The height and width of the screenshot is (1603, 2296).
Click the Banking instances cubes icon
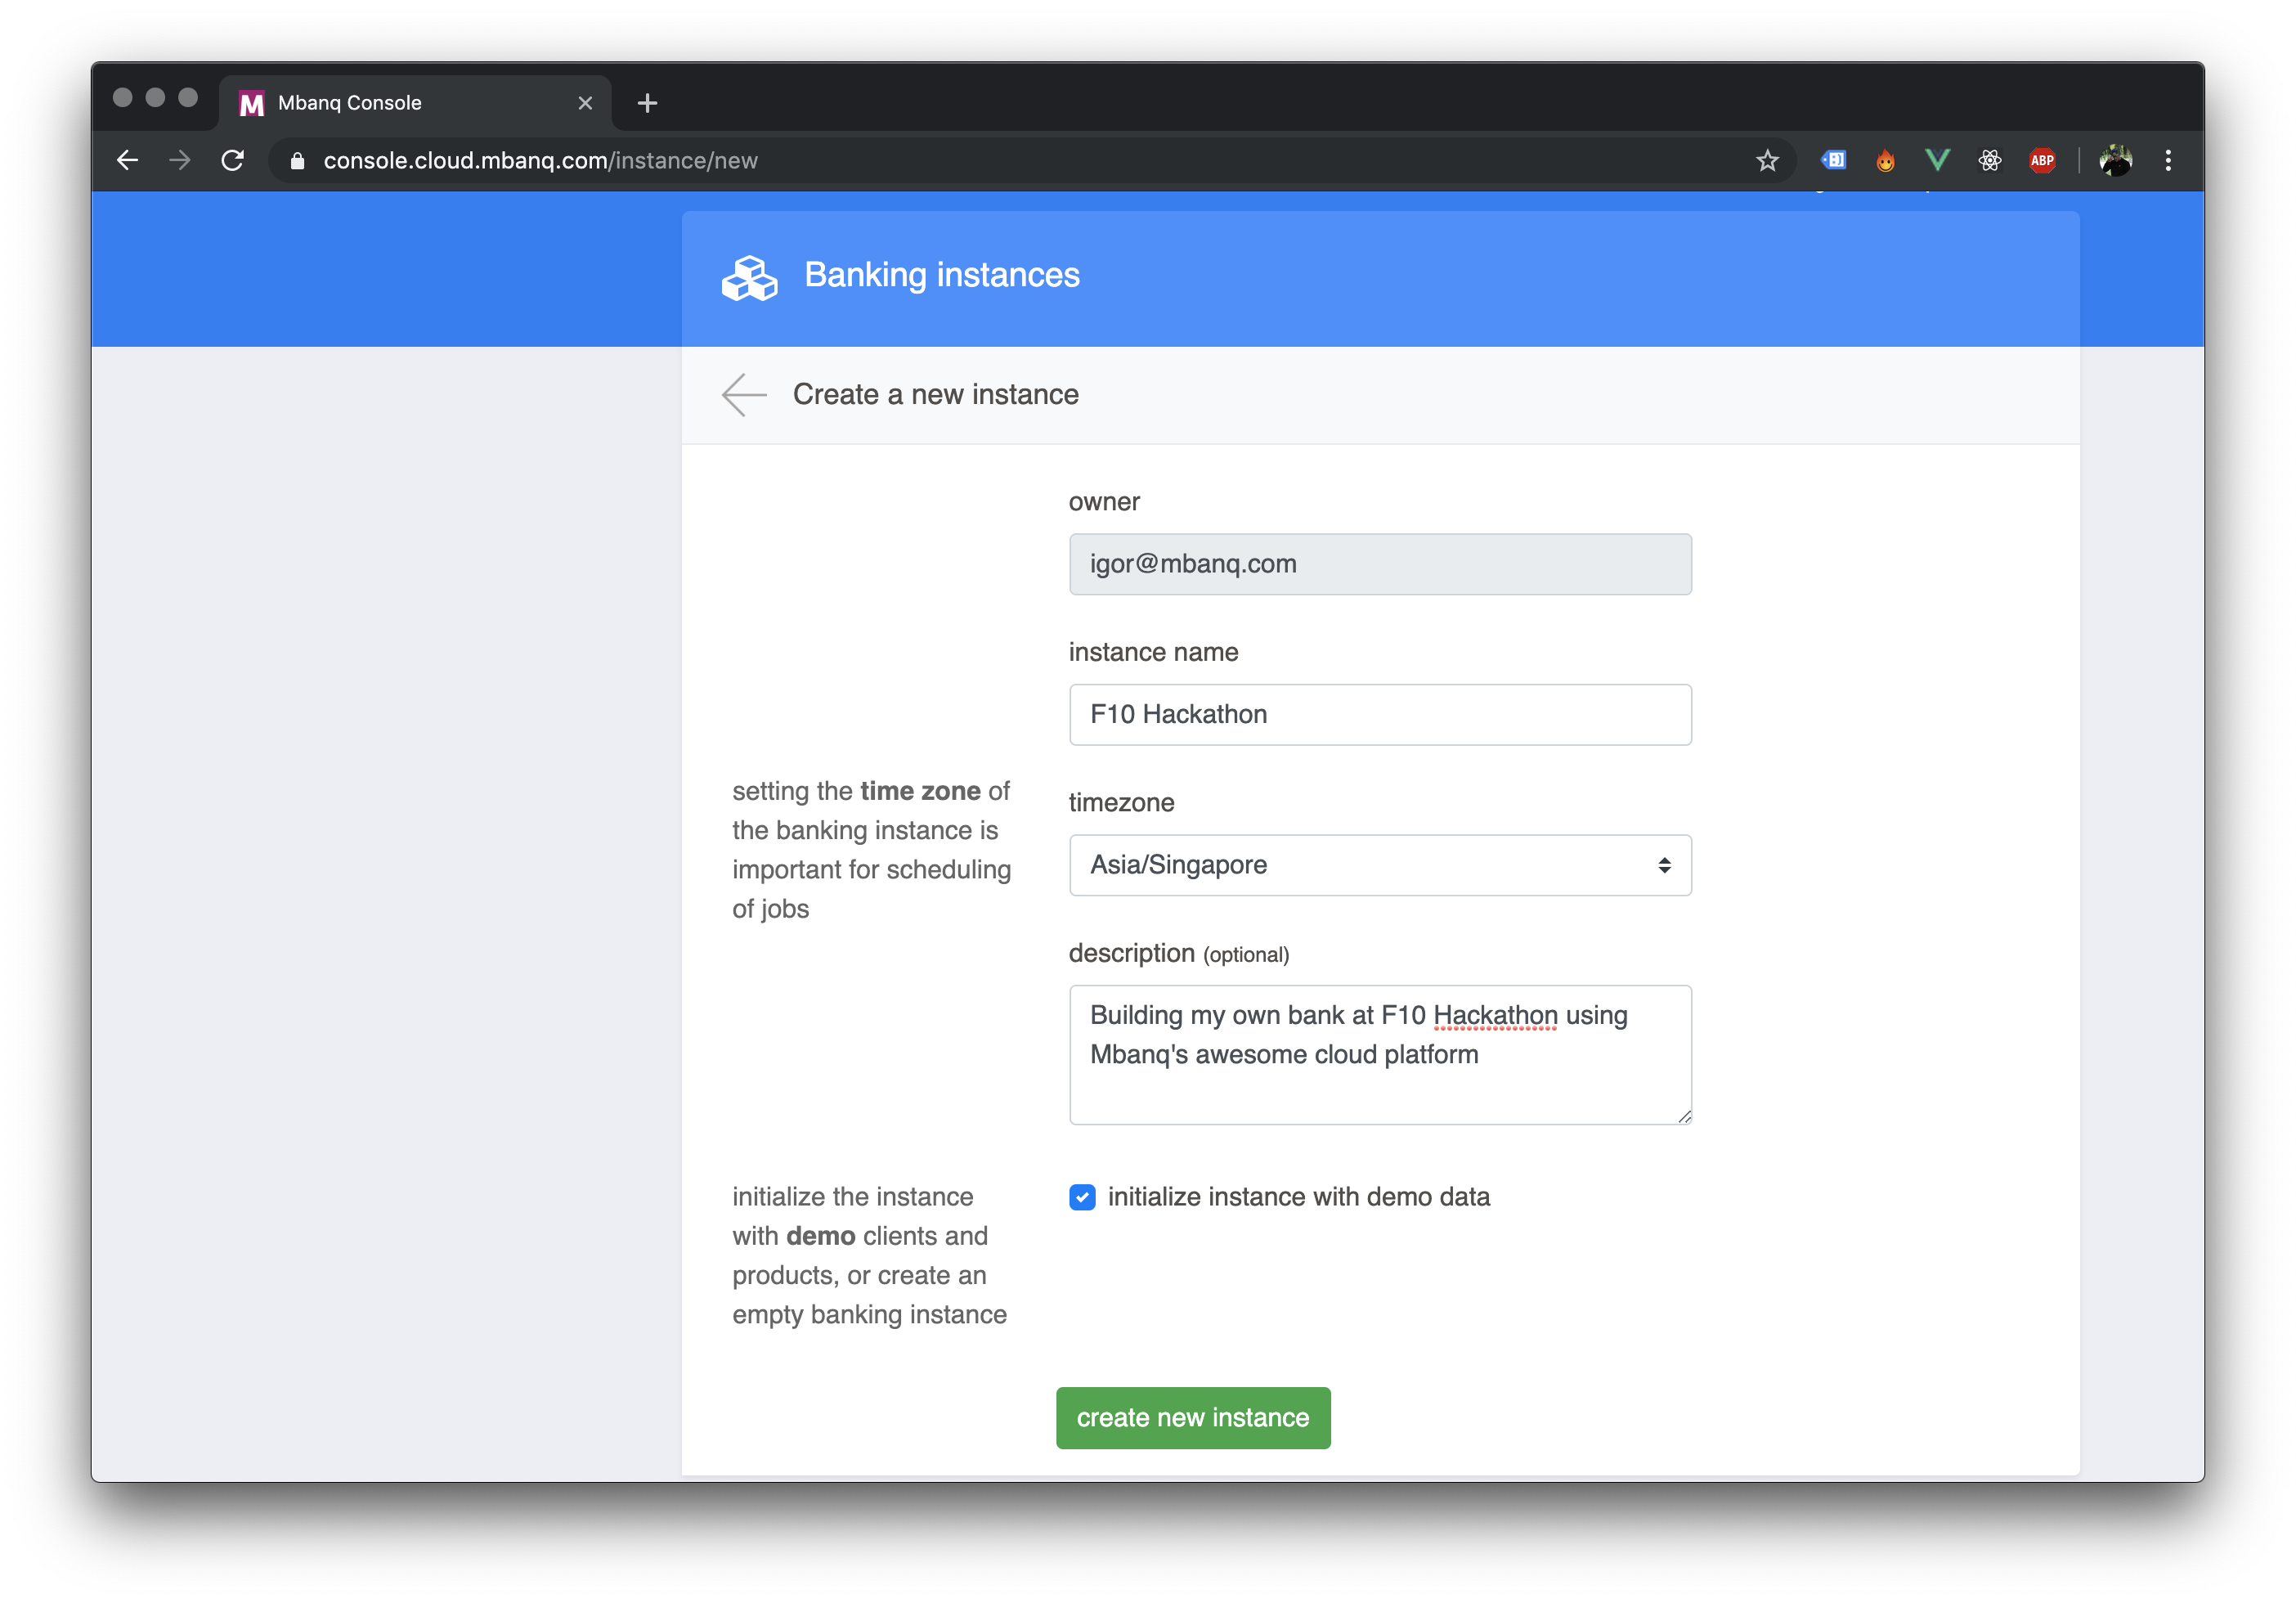749,277
